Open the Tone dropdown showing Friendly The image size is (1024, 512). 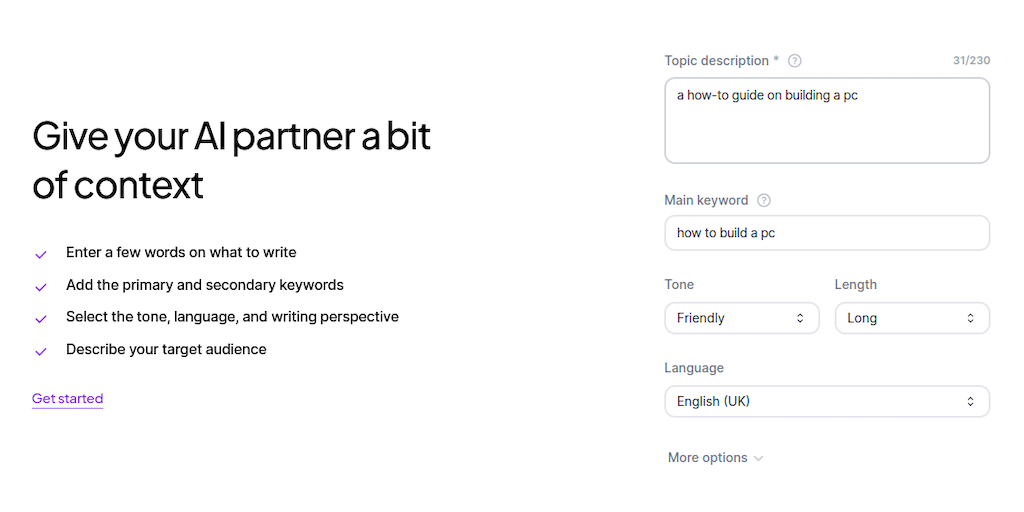tap(741, 318)
